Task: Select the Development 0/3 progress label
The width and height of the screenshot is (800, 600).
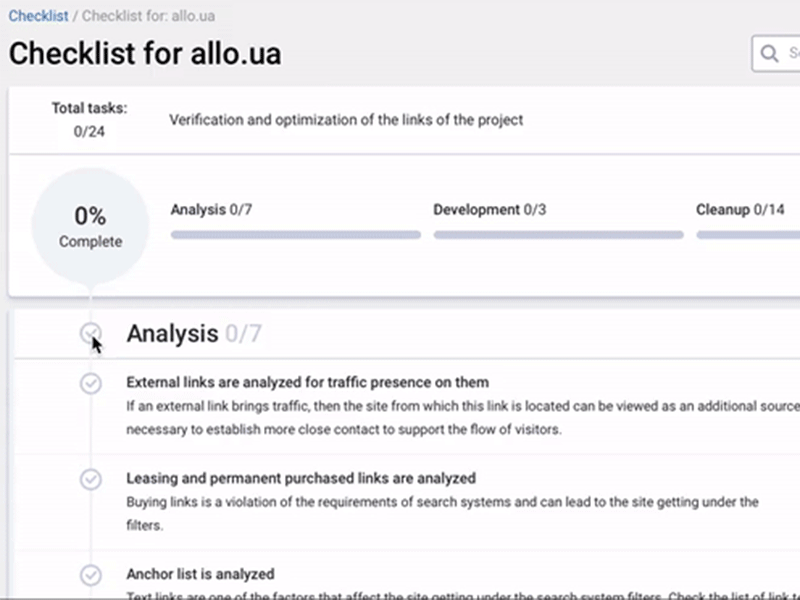Action: click(489, 210)
